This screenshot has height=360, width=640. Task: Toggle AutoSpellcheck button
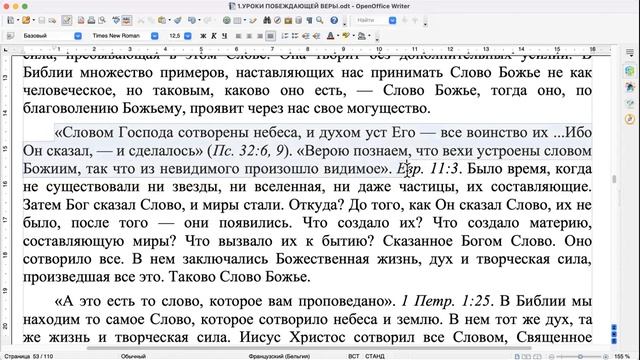(x=127, y=20)
